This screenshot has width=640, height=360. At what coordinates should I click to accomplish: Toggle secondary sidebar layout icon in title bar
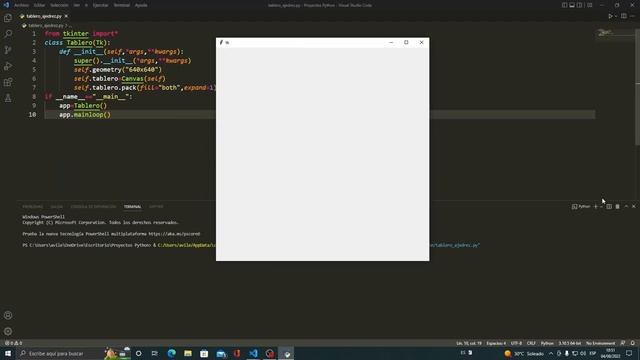pyautogui.click(x=580, y=5)
